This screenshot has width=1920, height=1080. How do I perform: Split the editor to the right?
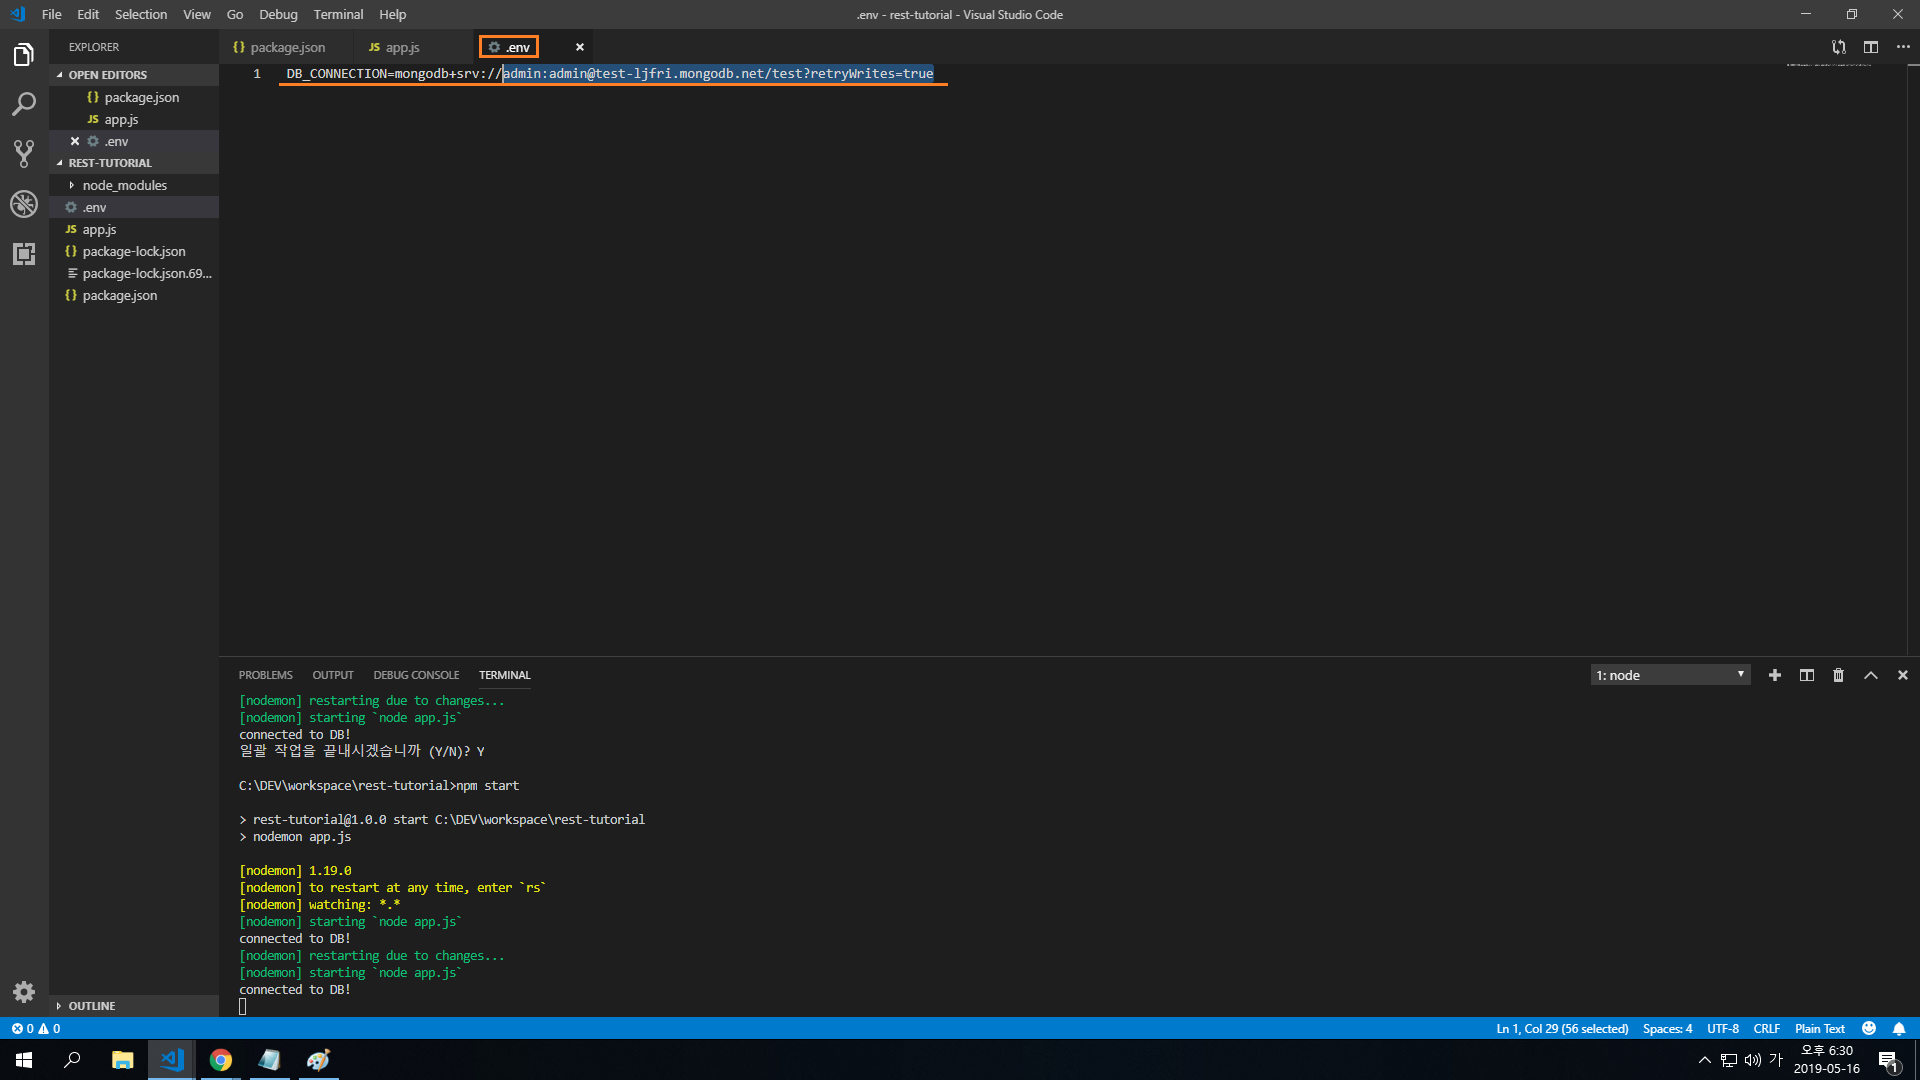pos(1871,47)
